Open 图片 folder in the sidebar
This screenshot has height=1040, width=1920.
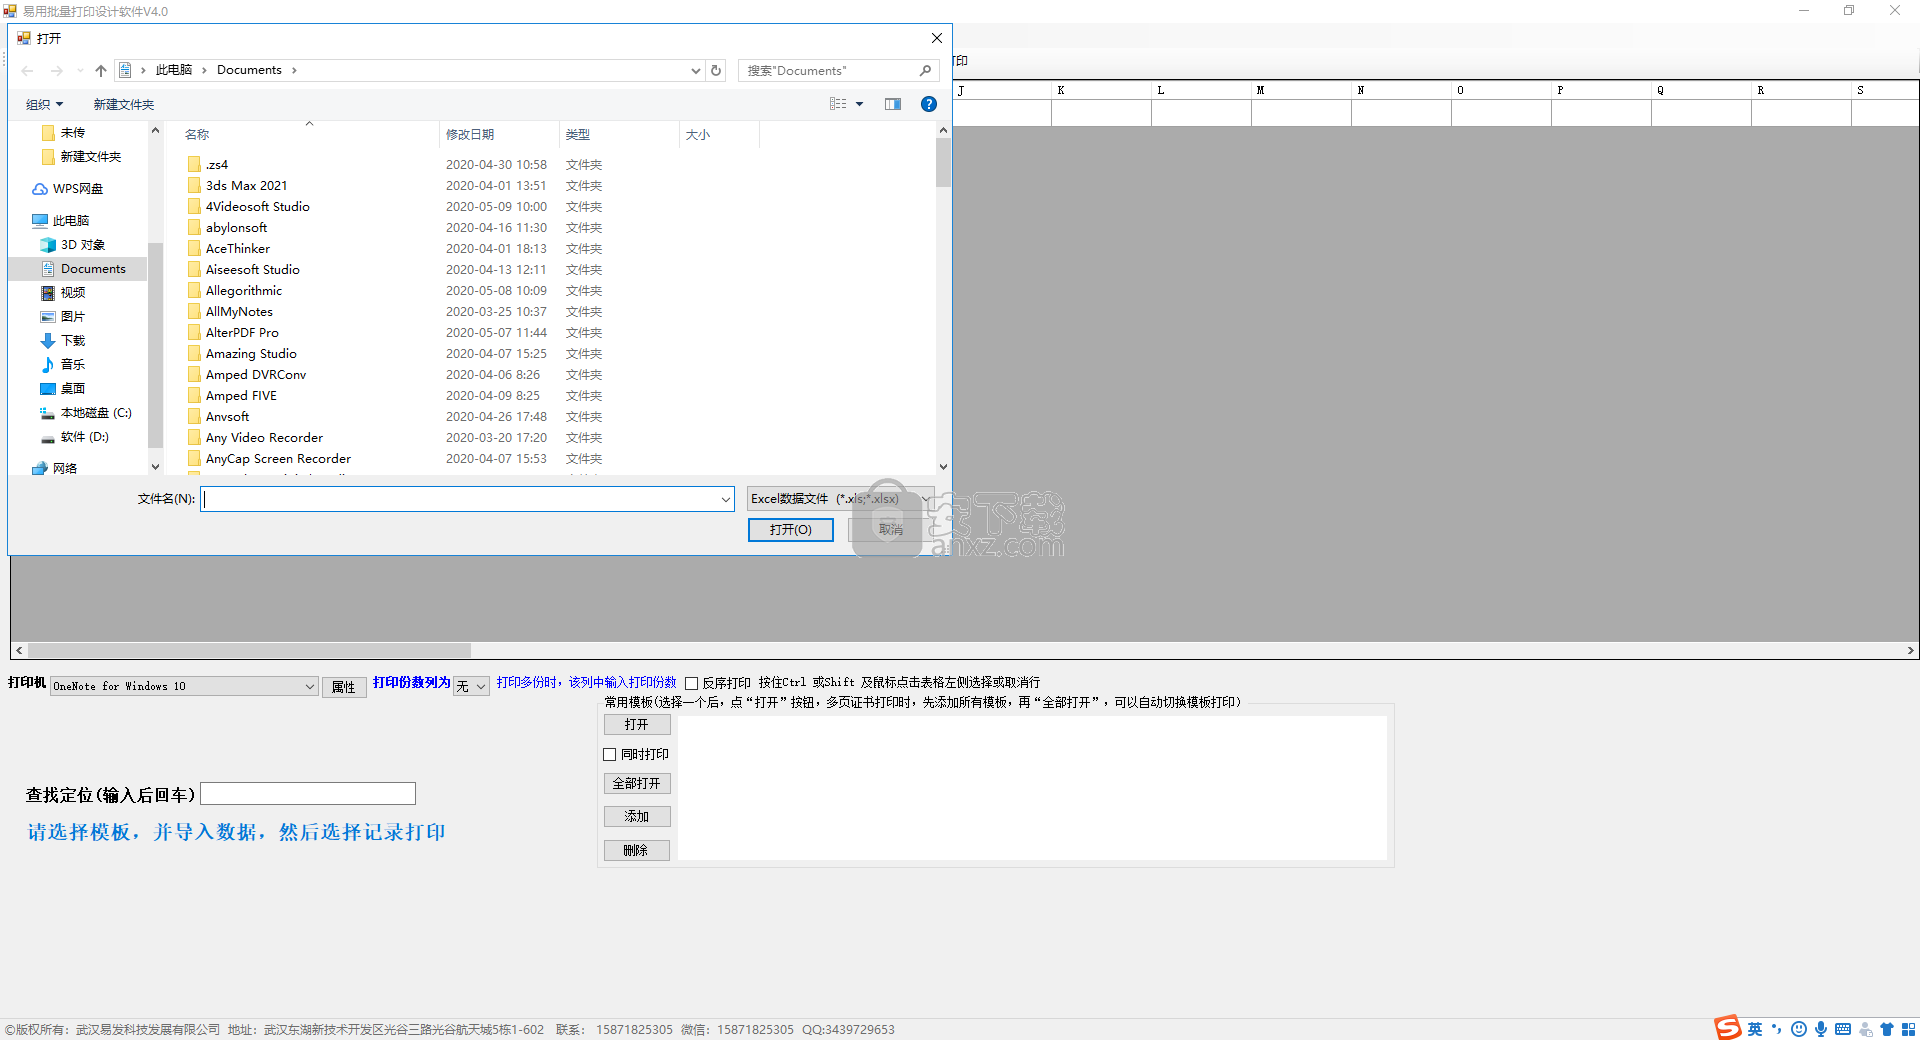[x=63, y=317]
